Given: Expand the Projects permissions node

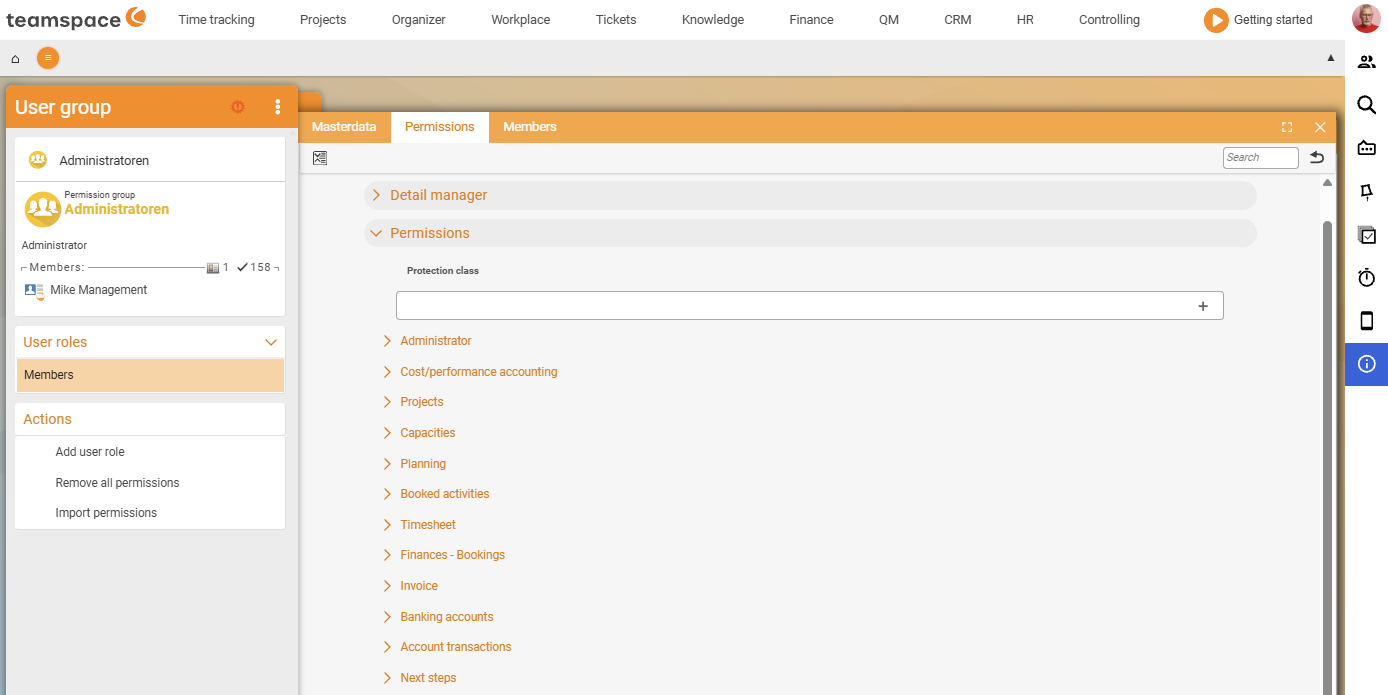Looking at the screenshot, I should coord(387,402).
